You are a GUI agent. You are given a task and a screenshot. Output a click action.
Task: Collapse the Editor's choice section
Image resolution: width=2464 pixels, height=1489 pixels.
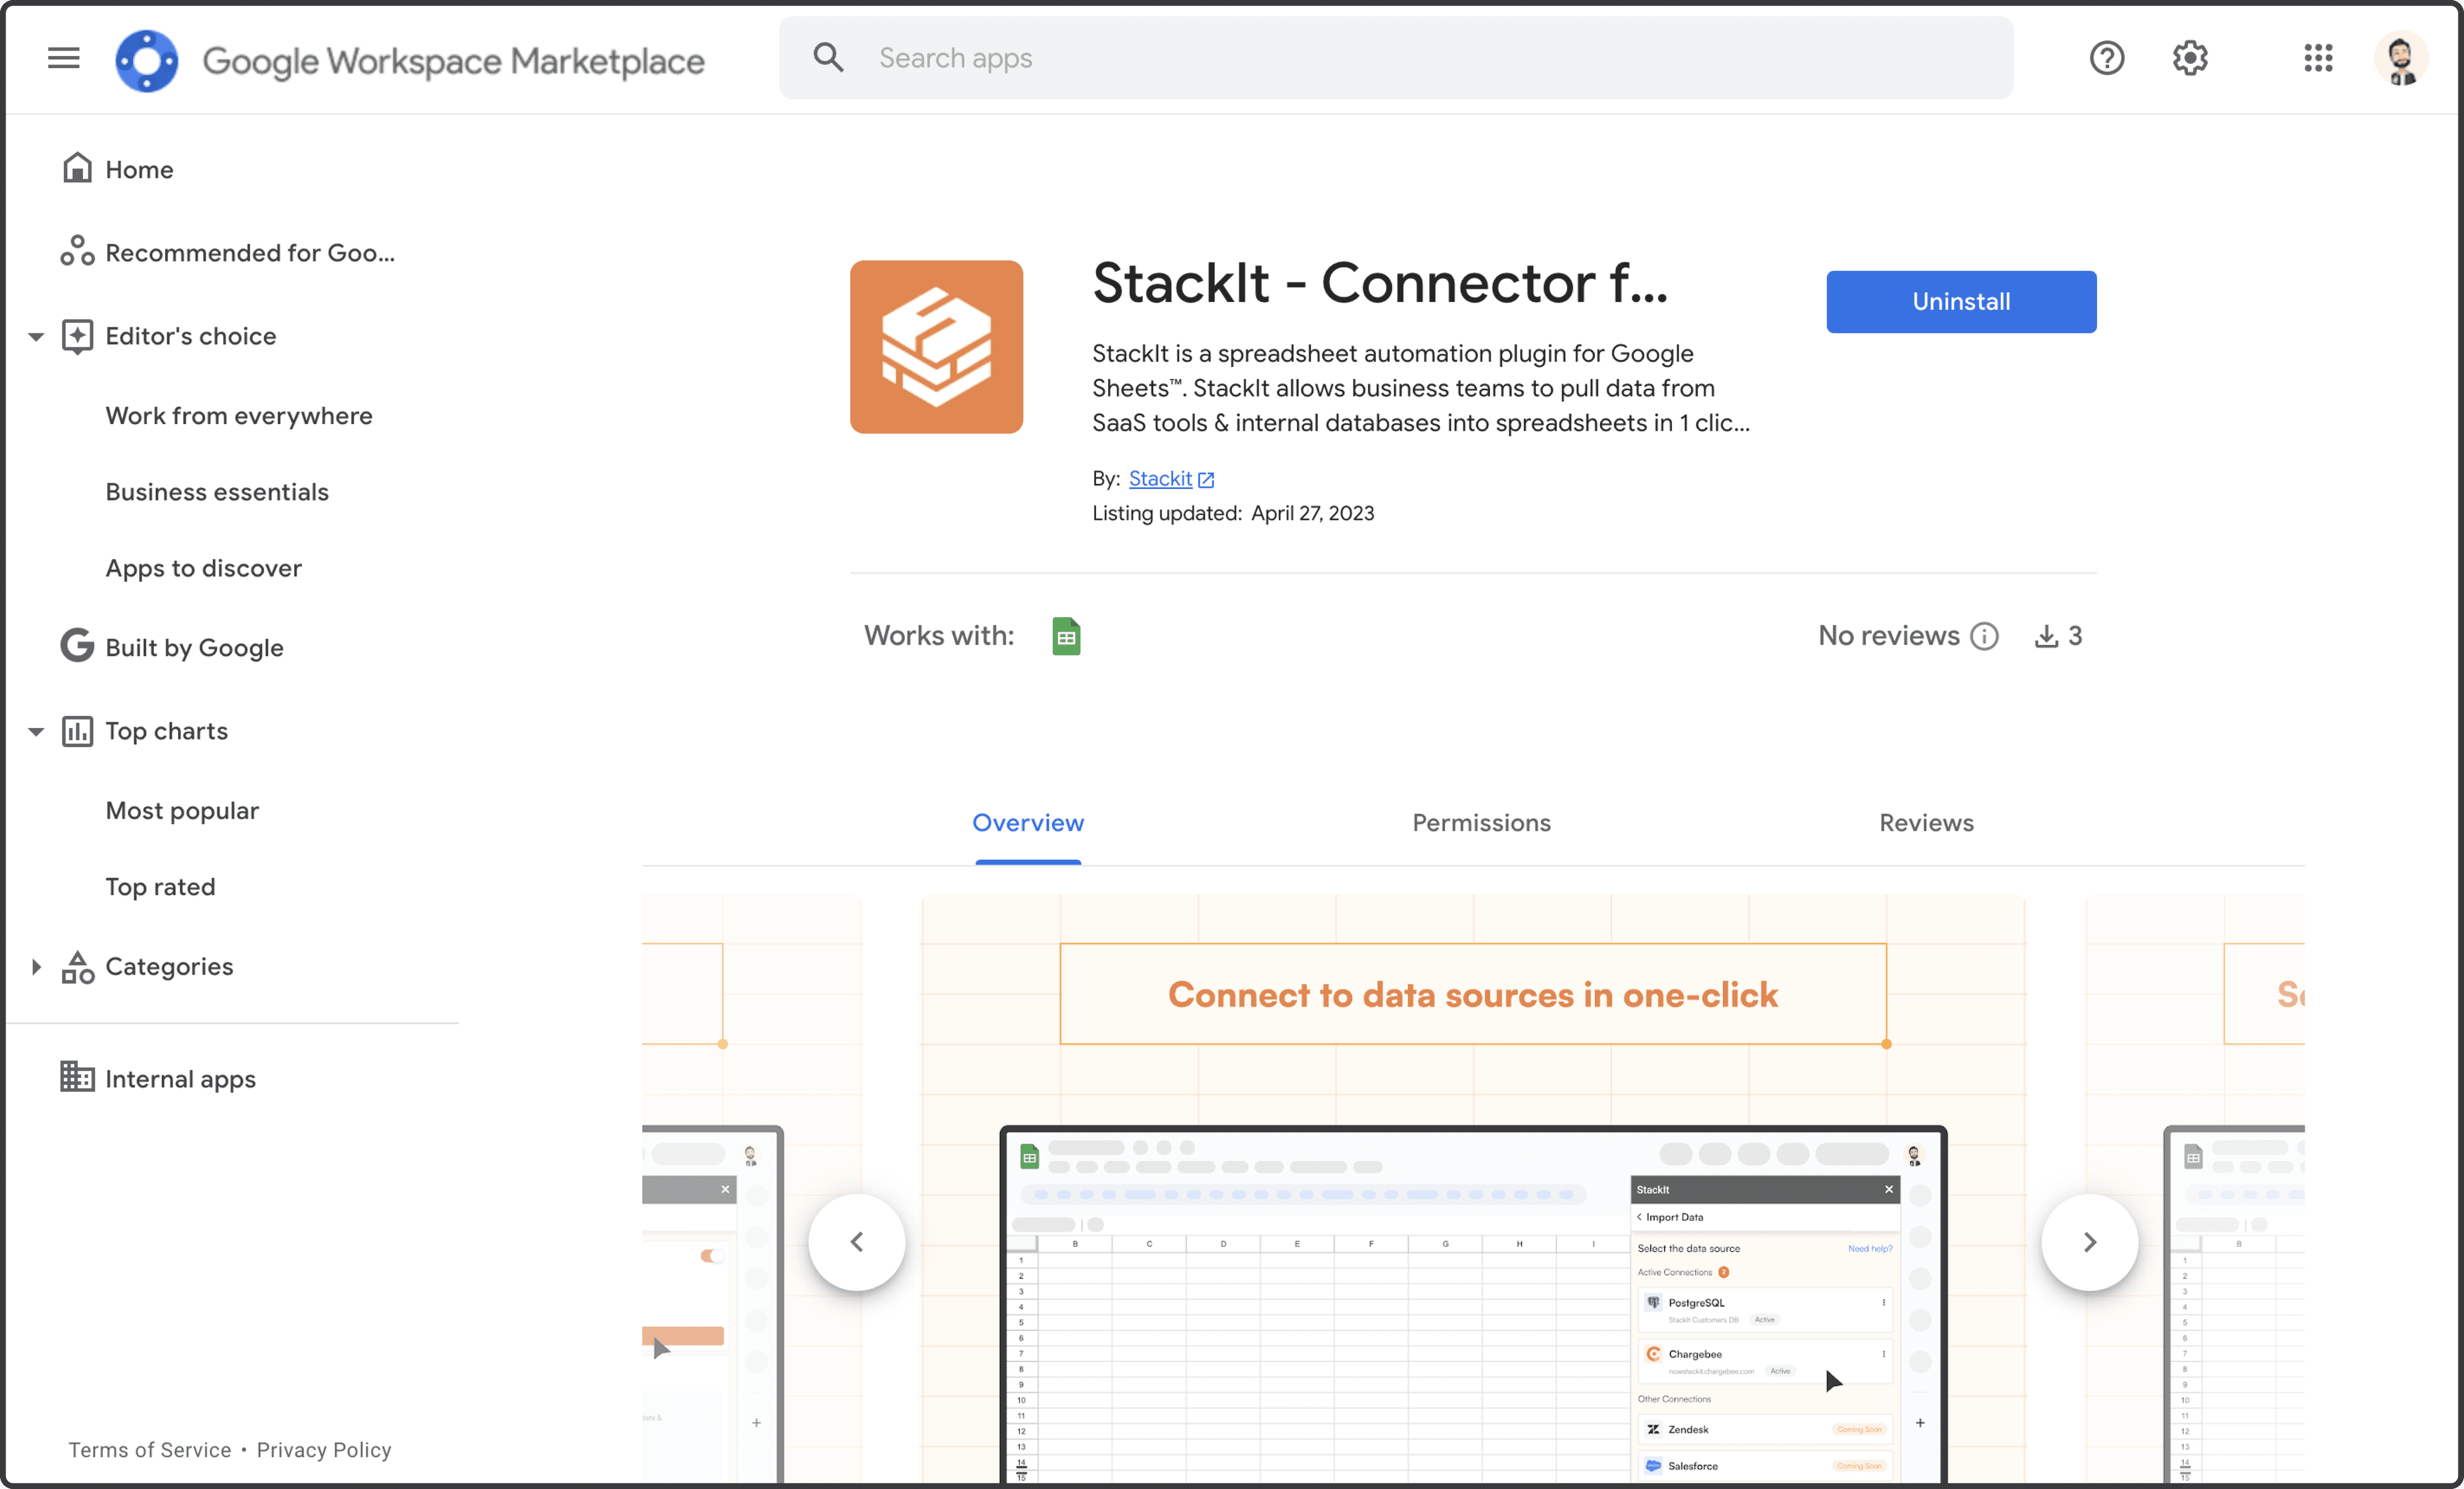36,337
